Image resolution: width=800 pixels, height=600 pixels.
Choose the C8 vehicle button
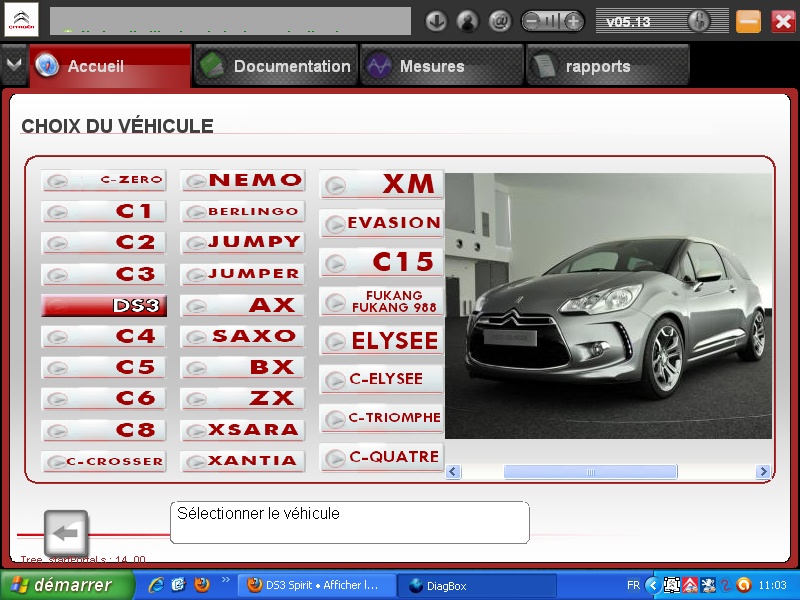tap(104, 430)
